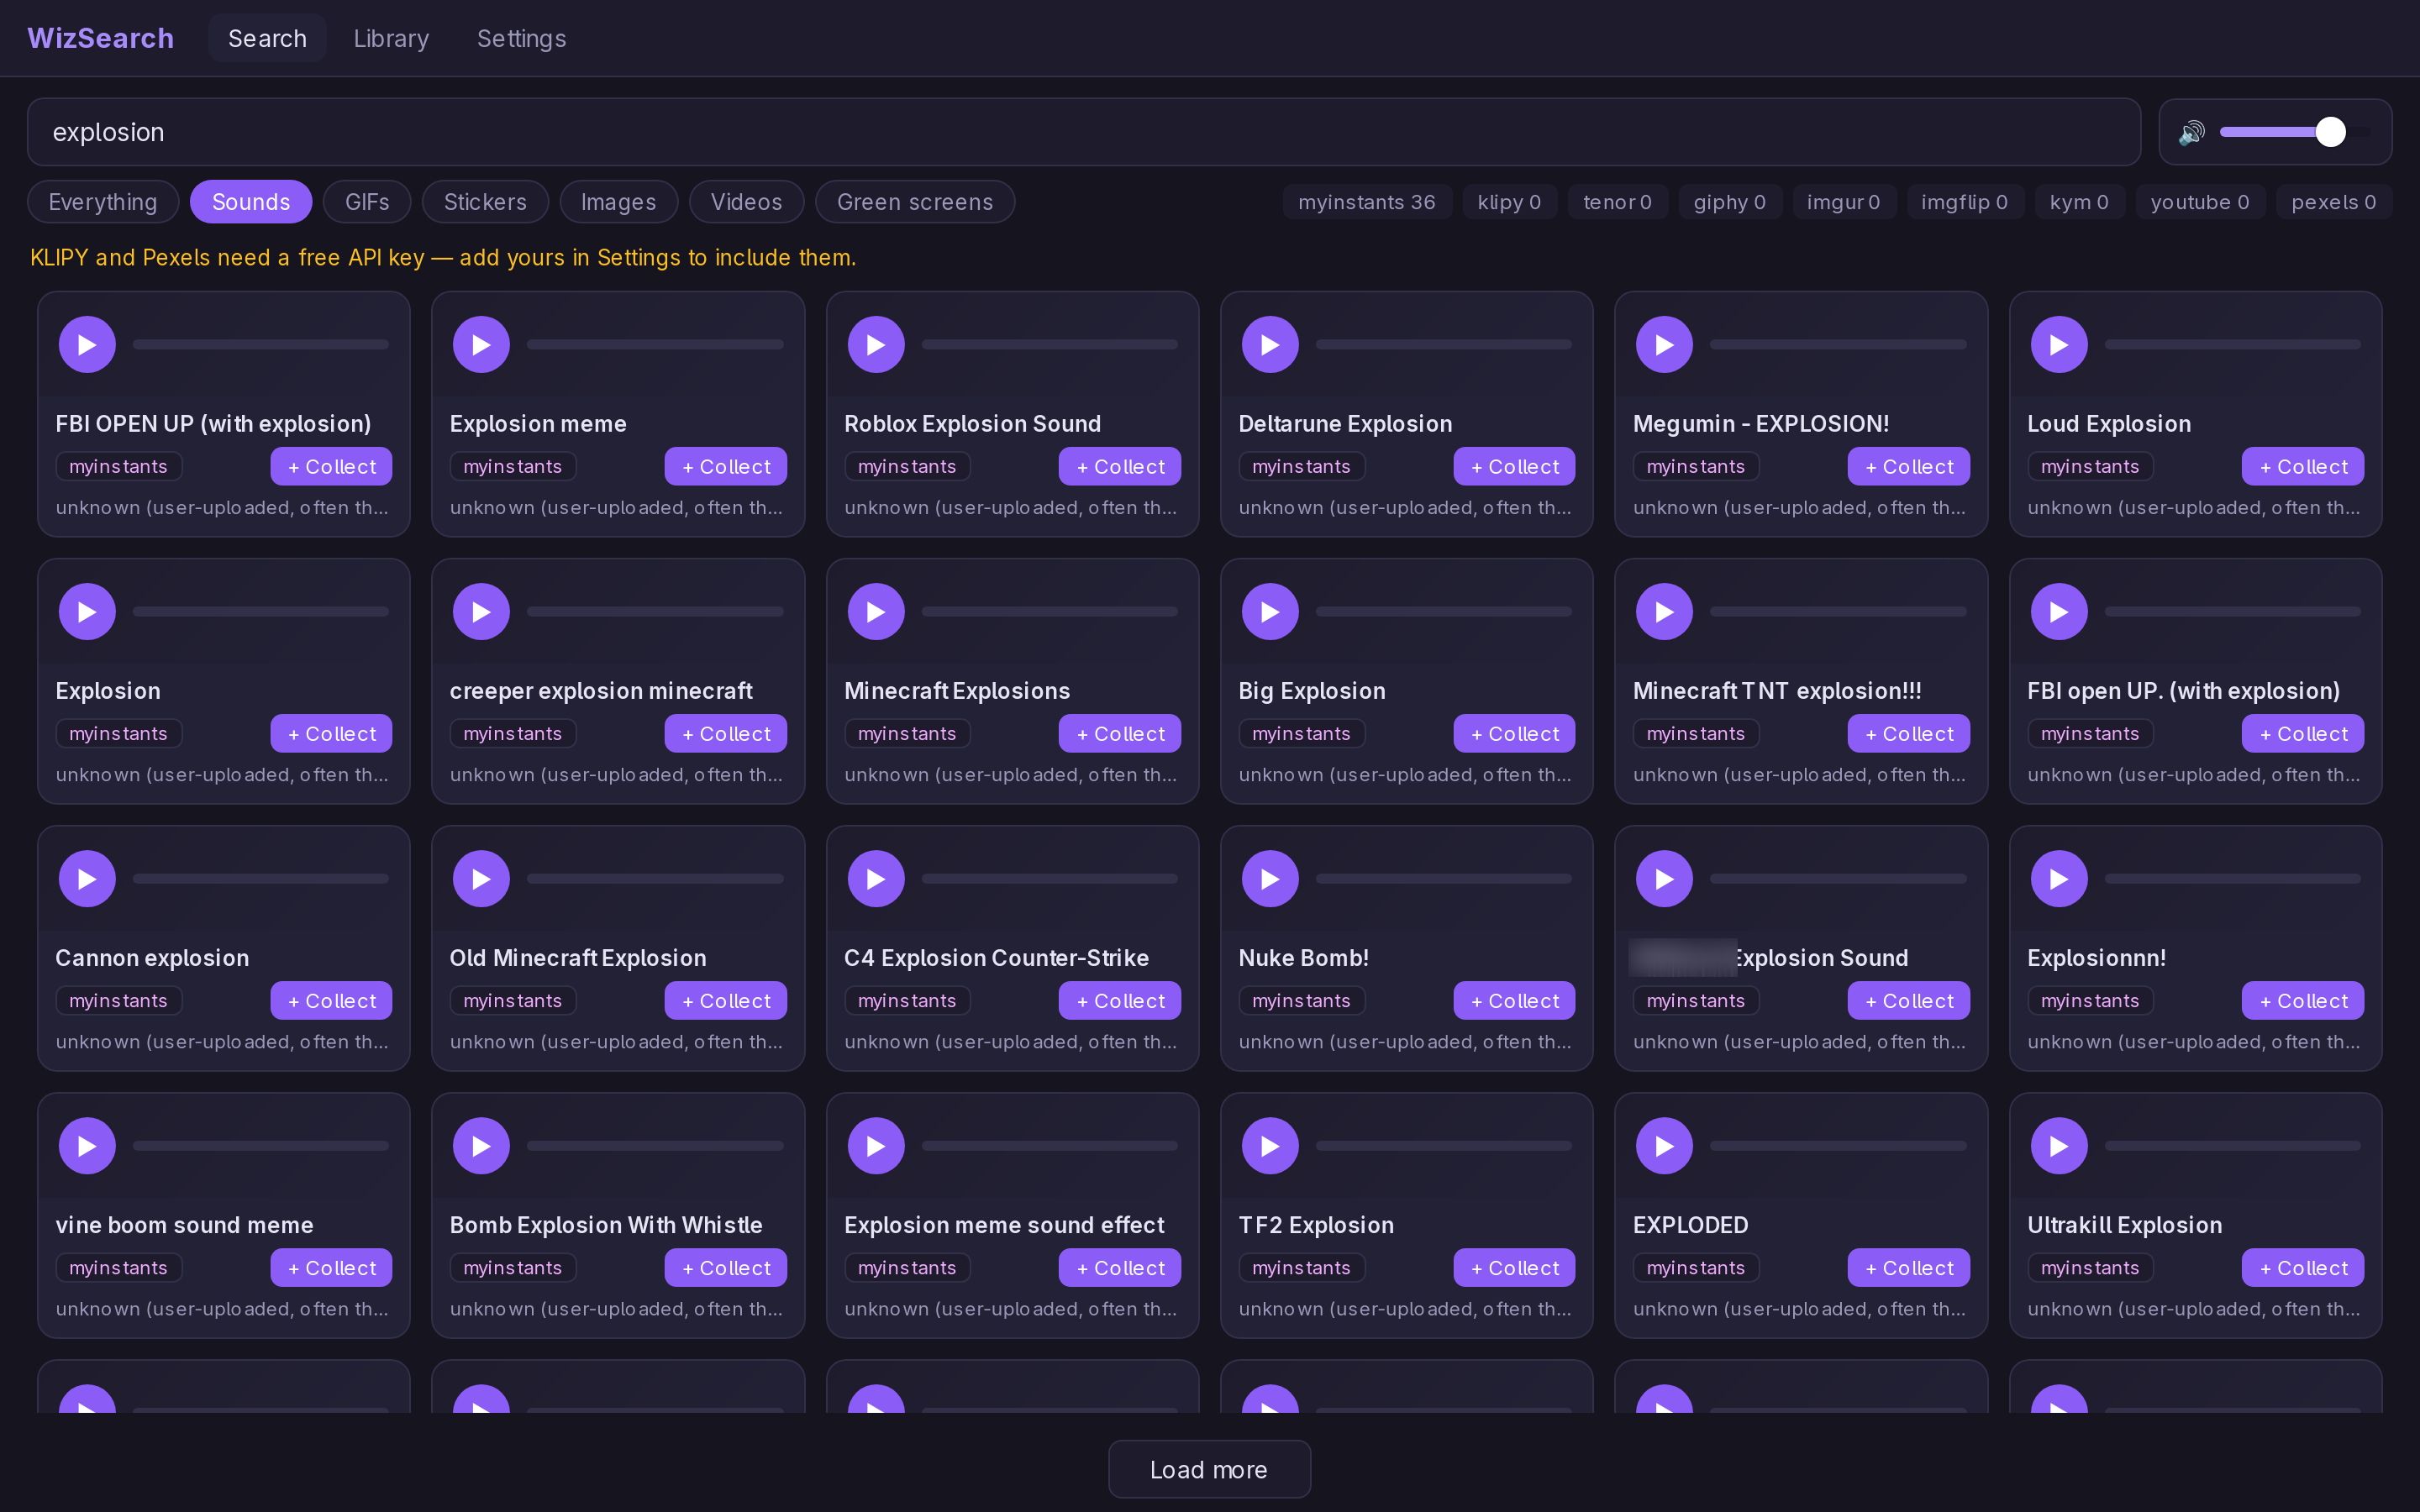
Task: Play the vine boom sound meme
Action: [87, 1145]
